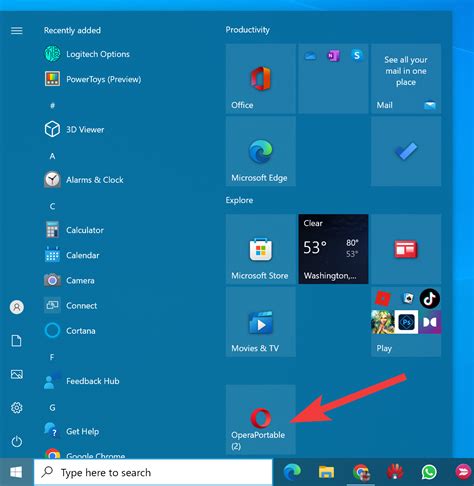The width and height of the screenshot is (474, 486).
Task: Open Solitaire icon in the Play tile
Action: pos(407,298)
